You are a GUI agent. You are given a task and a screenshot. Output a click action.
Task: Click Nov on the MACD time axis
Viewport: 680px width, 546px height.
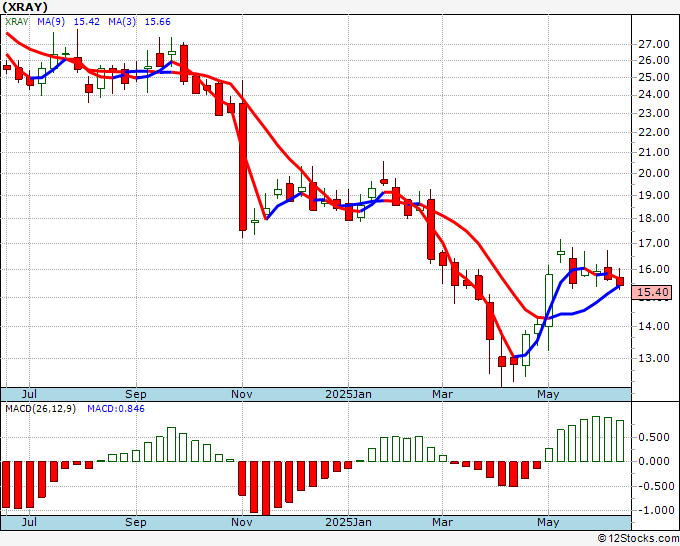242,522
